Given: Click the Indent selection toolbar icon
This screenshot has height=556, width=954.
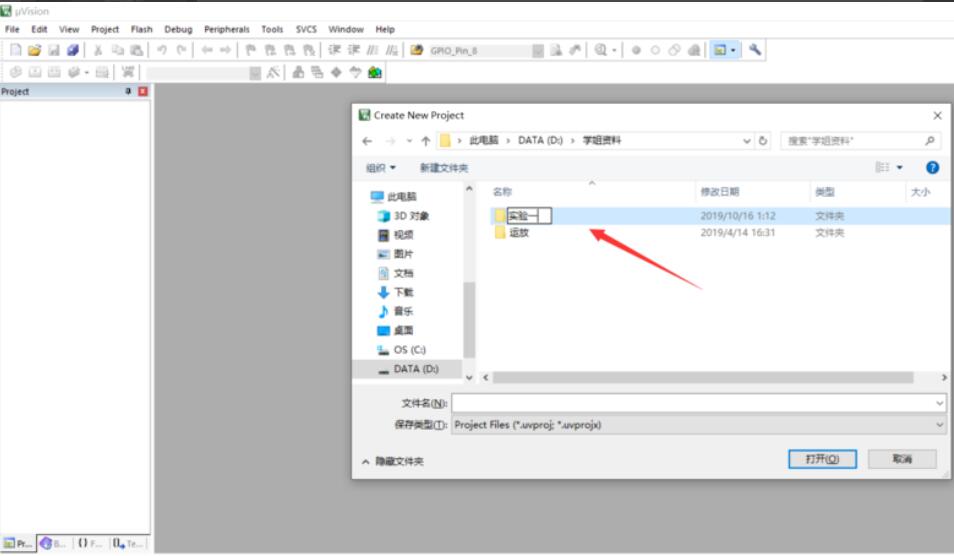Looking at the screenshot, I should pyautogui.click(x=334, y=50).
